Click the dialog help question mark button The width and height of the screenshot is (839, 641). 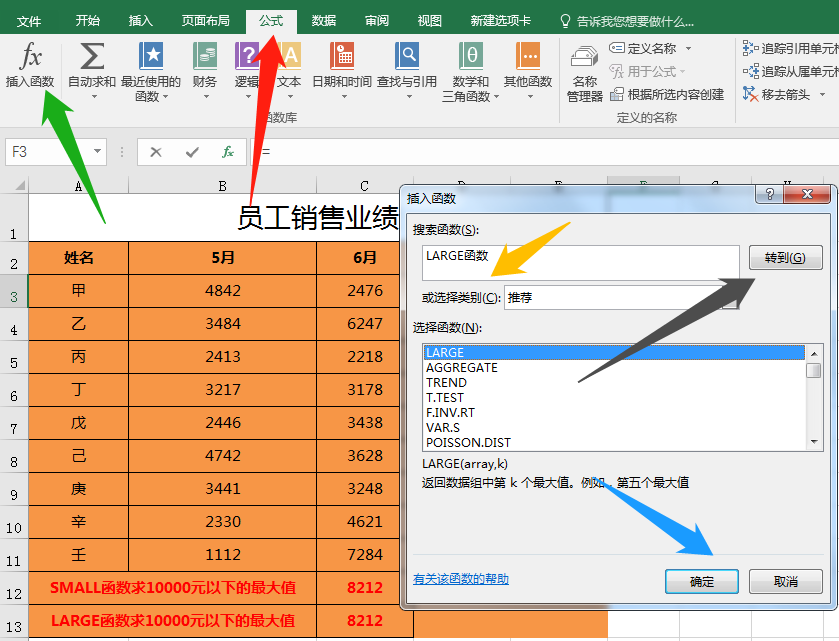tap(769, 194)
